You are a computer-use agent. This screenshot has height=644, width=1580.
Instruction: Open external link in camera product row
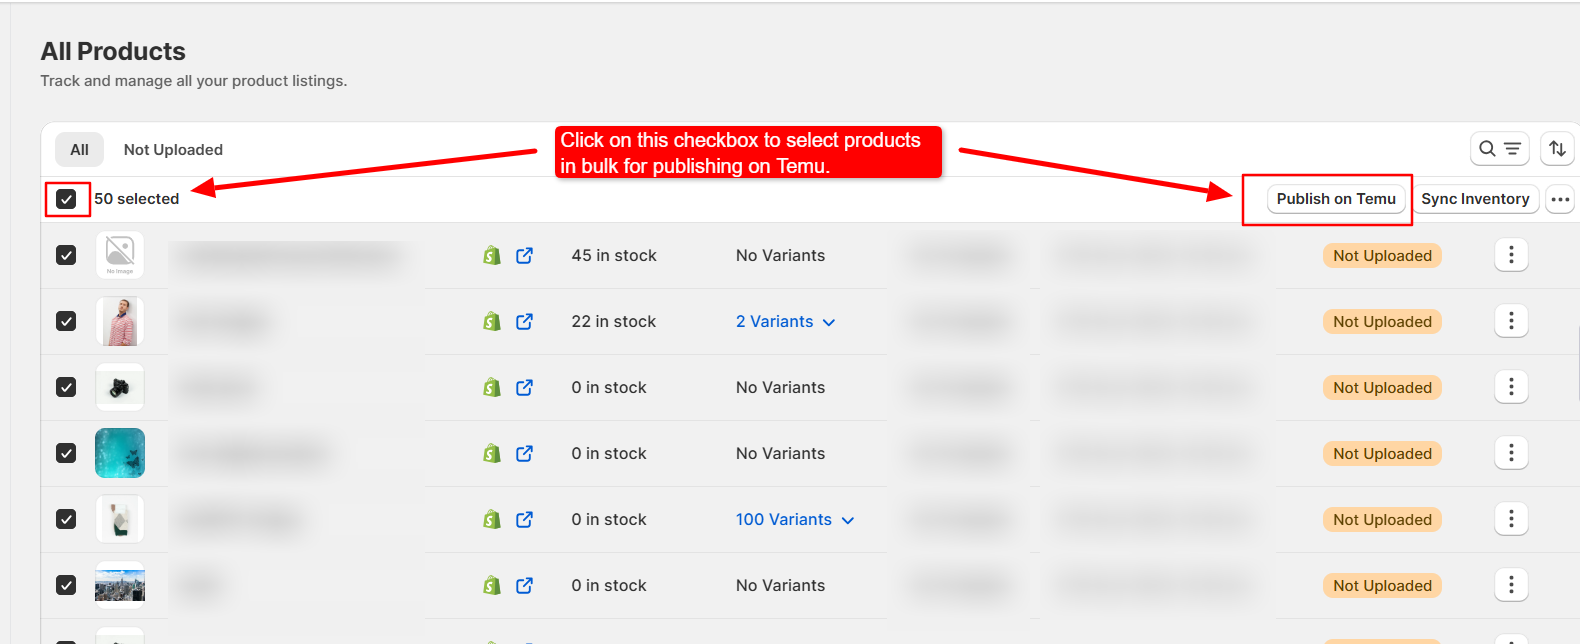coord(524,388)
